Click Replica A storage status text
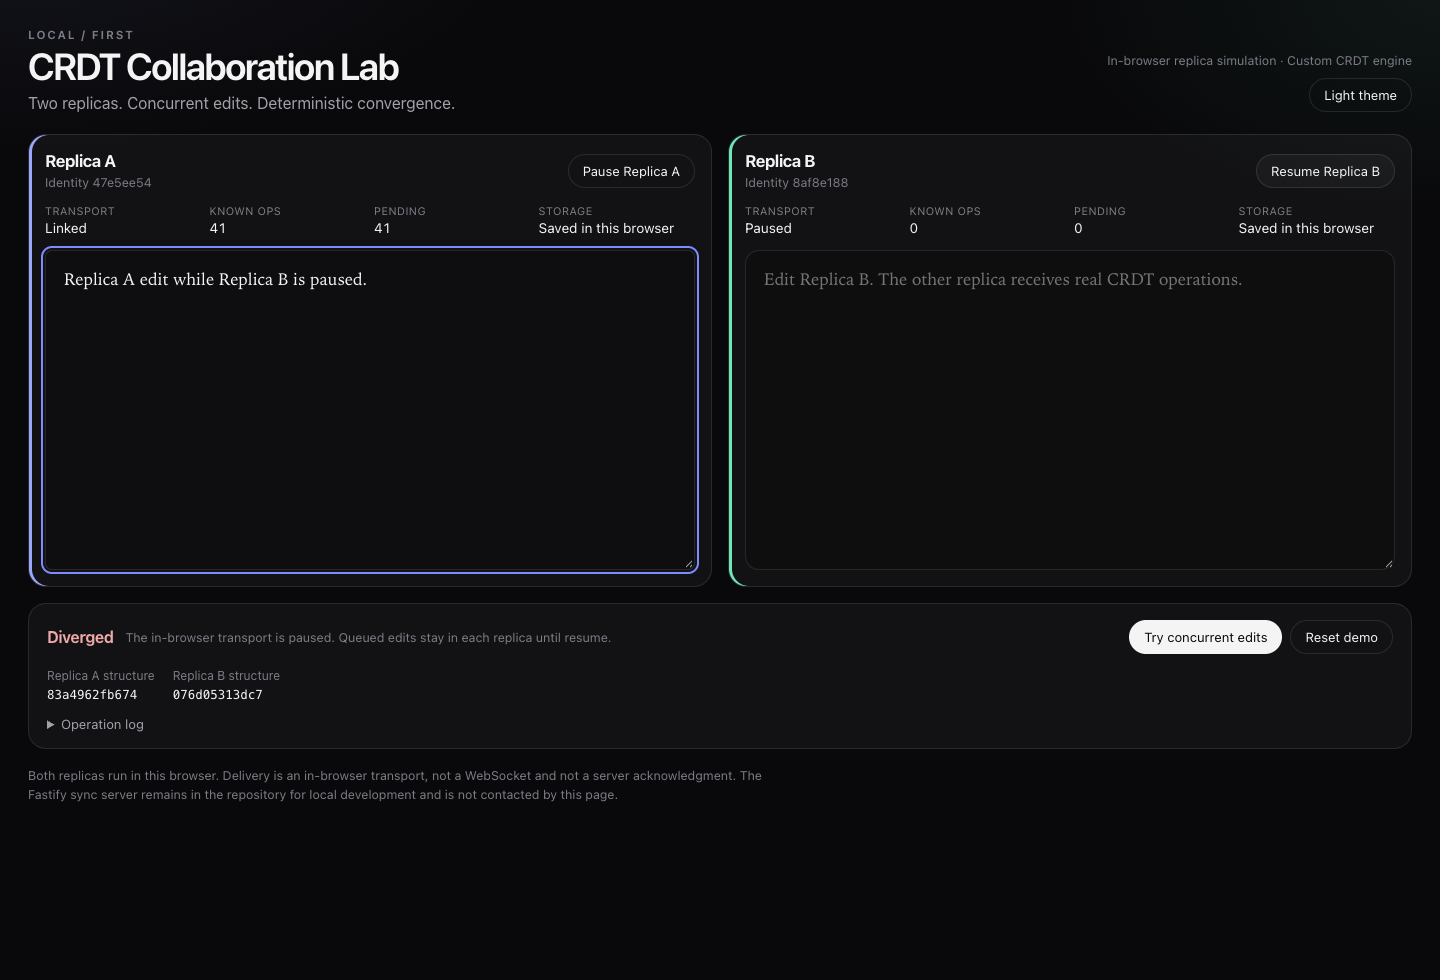Image resolution: width=1440 pixels, height=980 pixels. [606, 228]
